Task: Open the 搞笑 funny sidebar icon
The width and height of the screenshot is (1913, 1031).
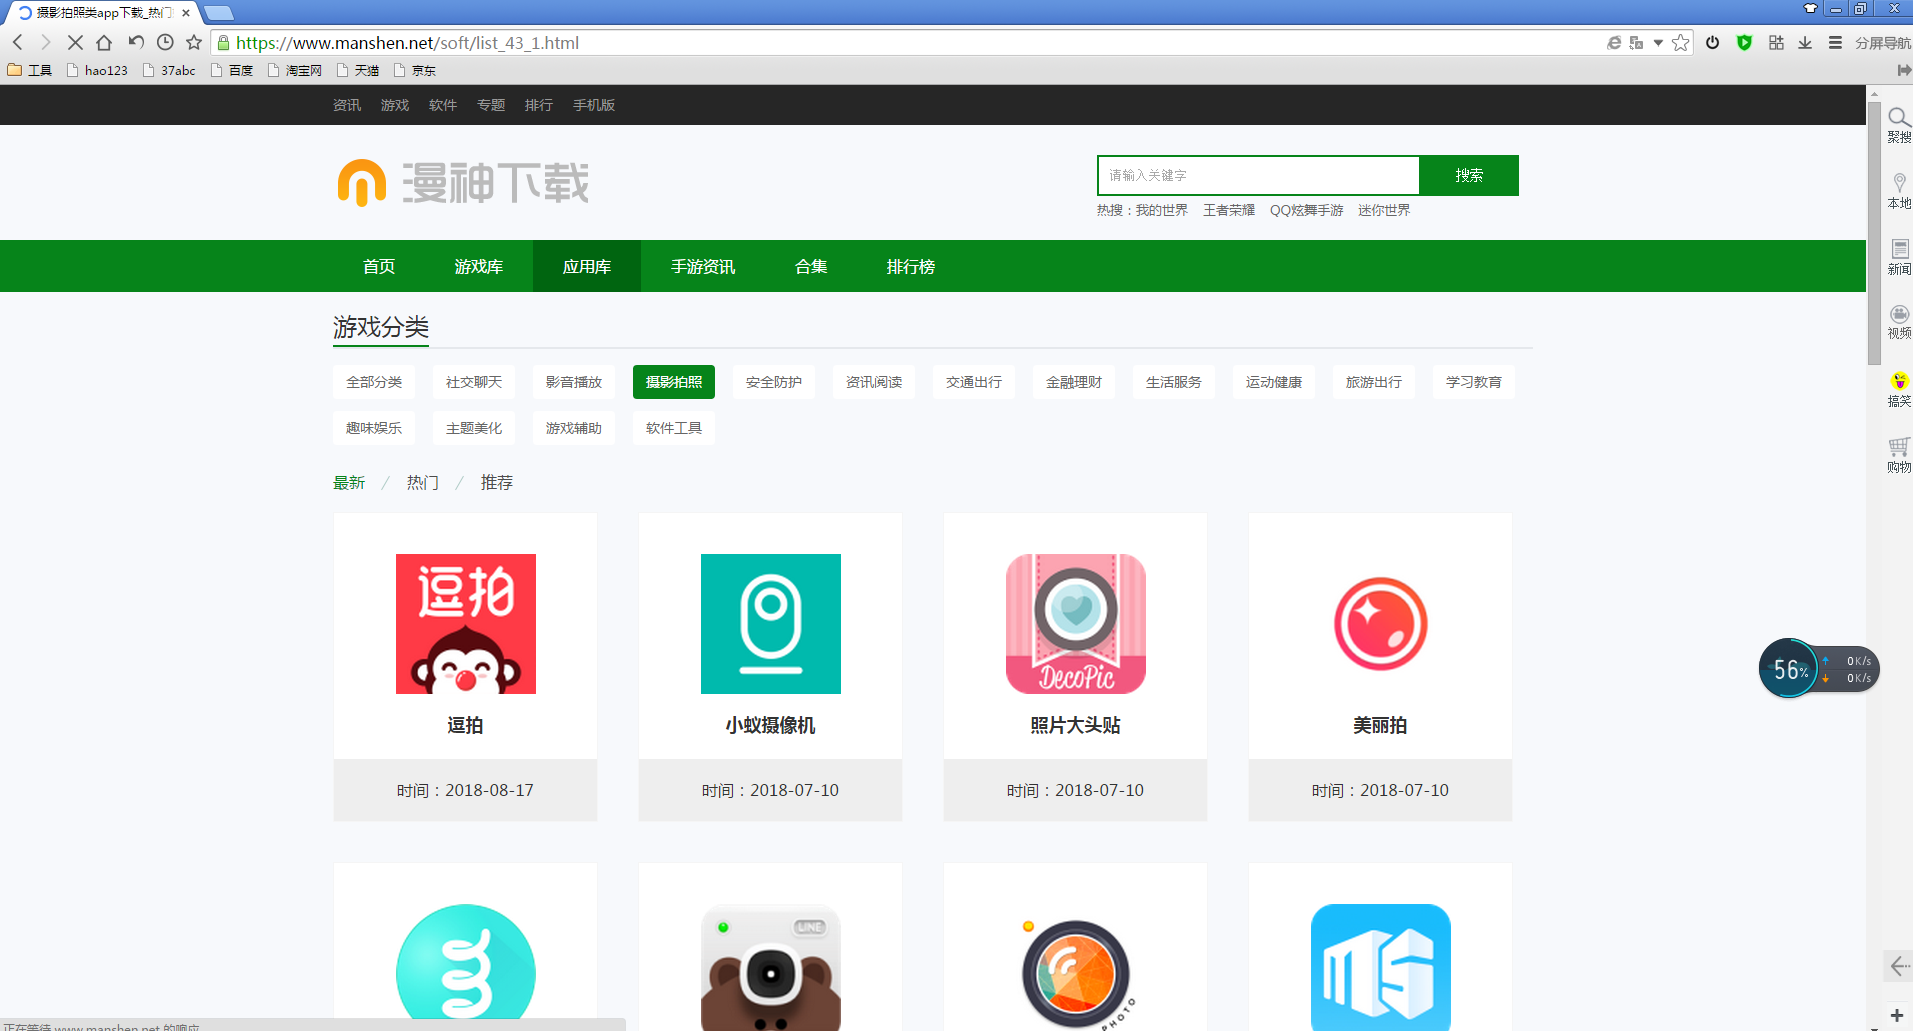Action: tap(1899, 389)
